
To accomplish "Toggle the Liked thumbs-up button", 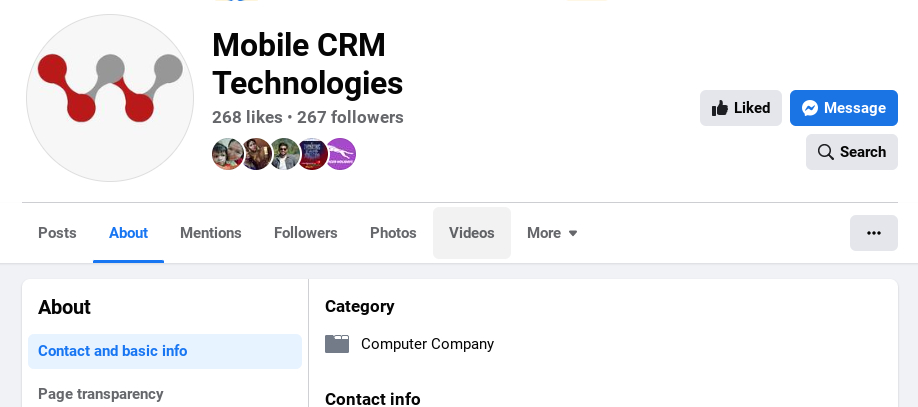I will point(741,108).
